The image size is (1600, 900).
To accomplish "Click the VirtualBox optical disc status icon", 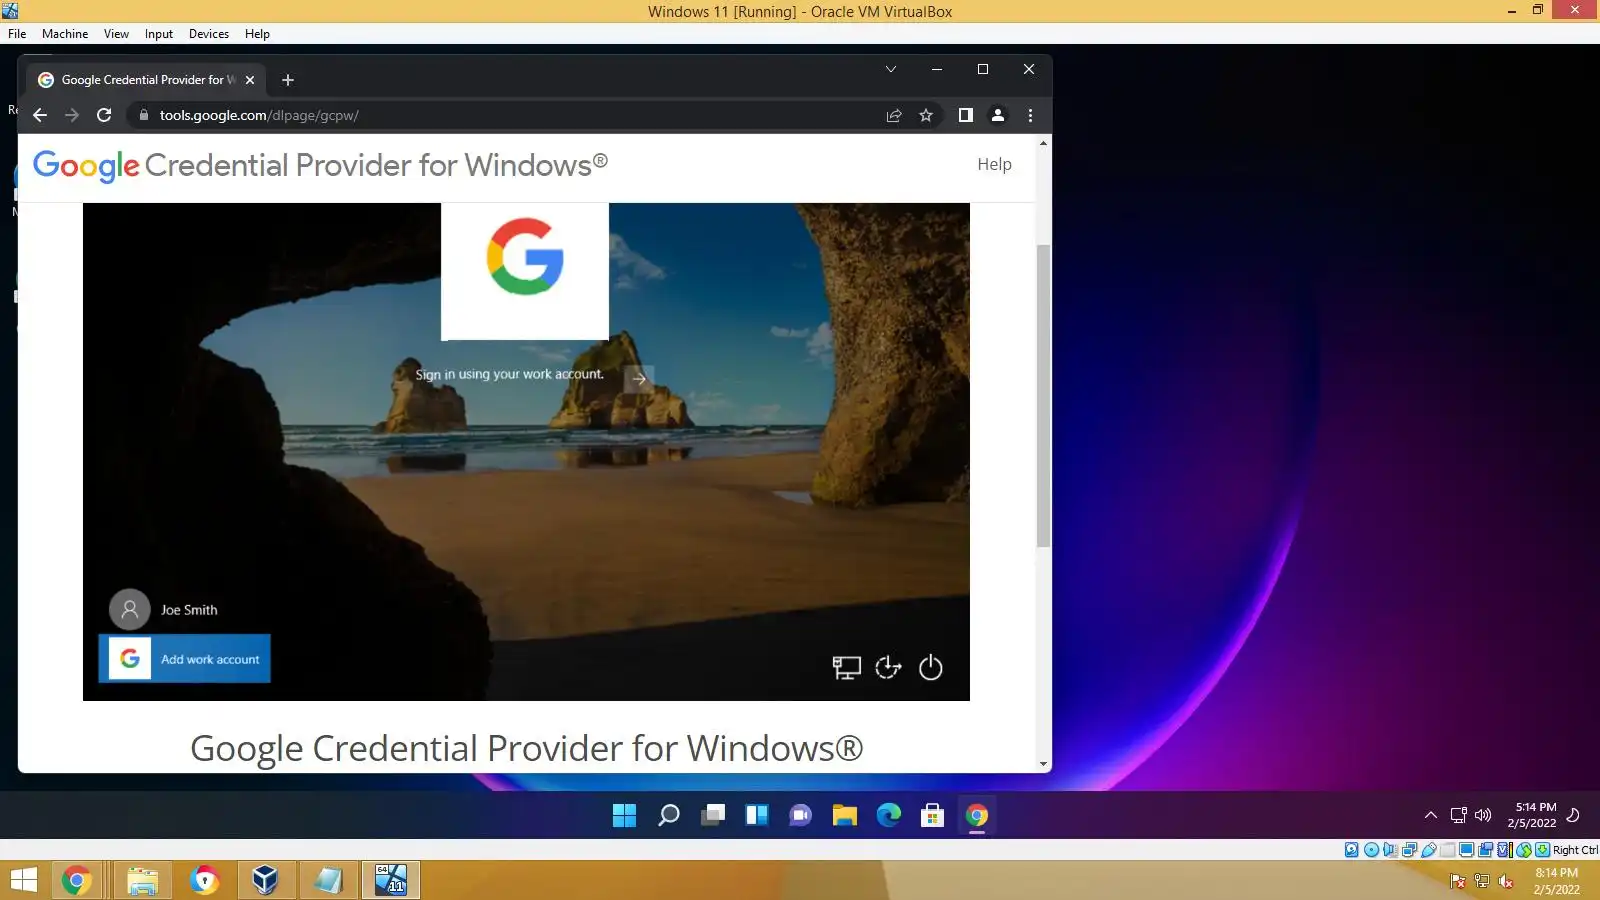I will (1372, 850).
